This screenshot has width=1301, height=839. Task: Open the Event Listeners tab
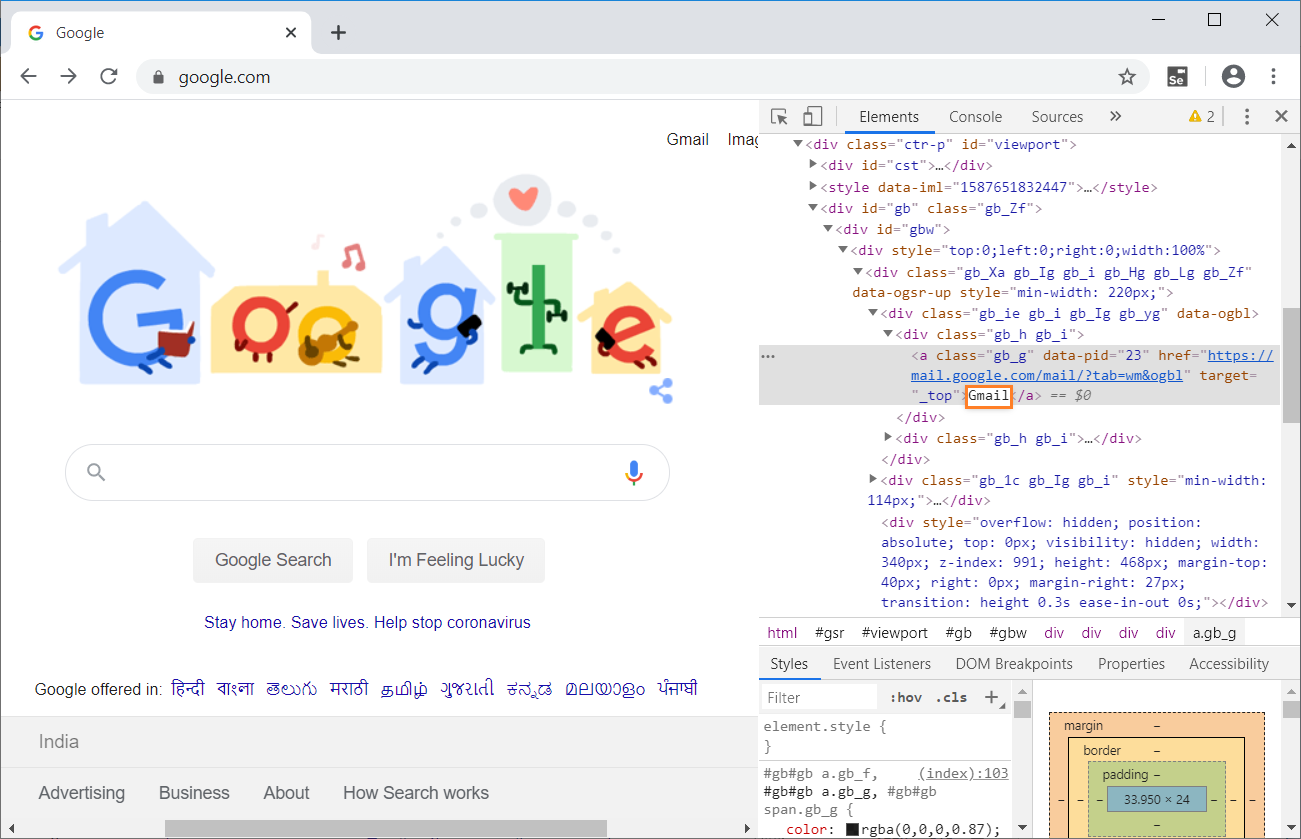pyautogui.click(x=882, y=664)
